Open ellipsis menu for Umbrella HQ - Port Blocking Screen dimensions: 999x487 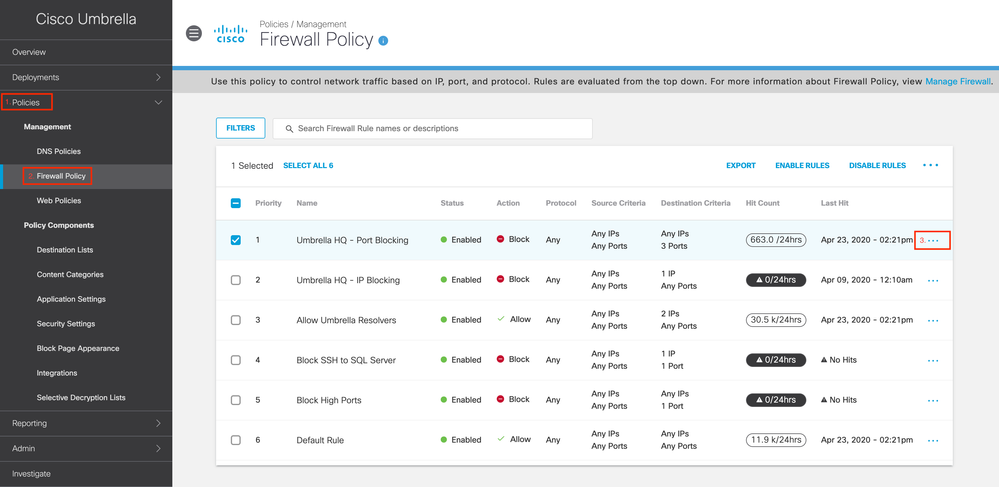point(933,240)
